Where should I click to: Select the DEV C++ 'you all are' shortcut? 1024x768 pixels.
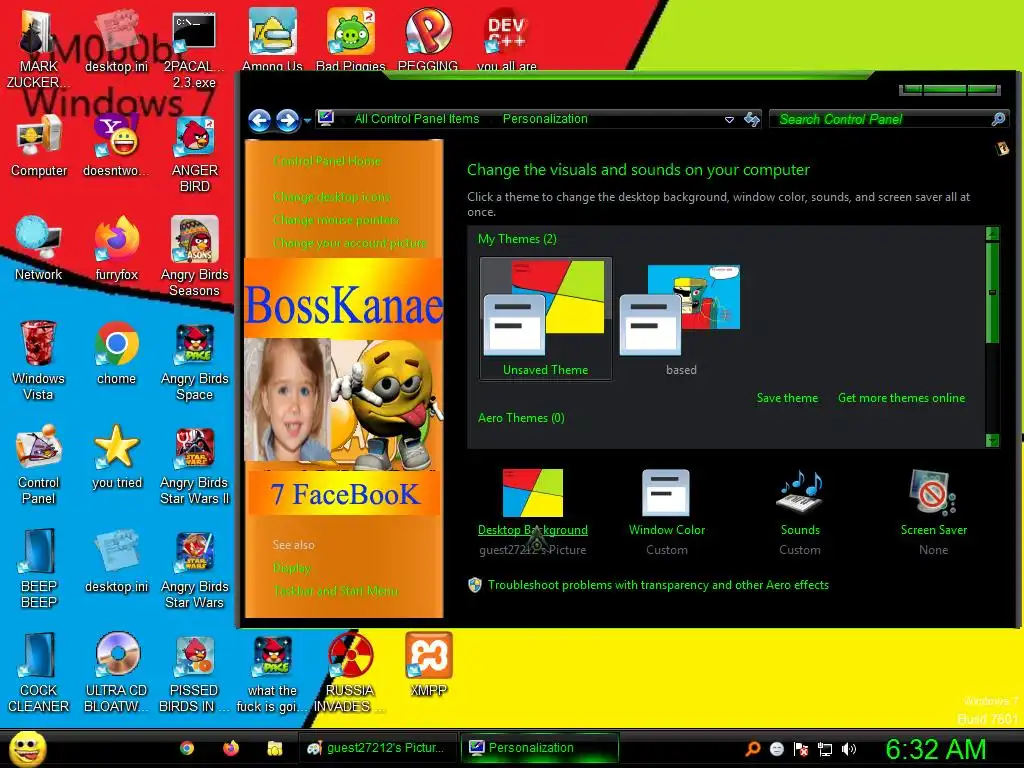click(x=507, y=39)
